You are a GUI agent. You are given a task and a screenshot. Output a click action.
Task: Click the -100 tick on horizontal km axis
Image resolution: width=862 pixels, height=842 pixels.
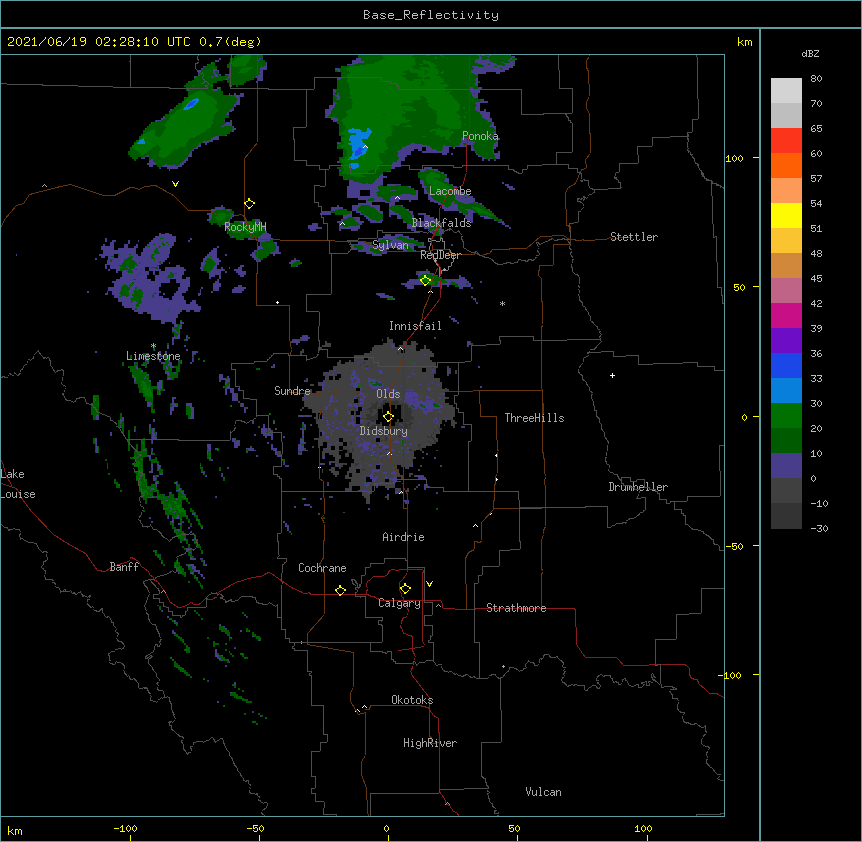click(126, 828)
